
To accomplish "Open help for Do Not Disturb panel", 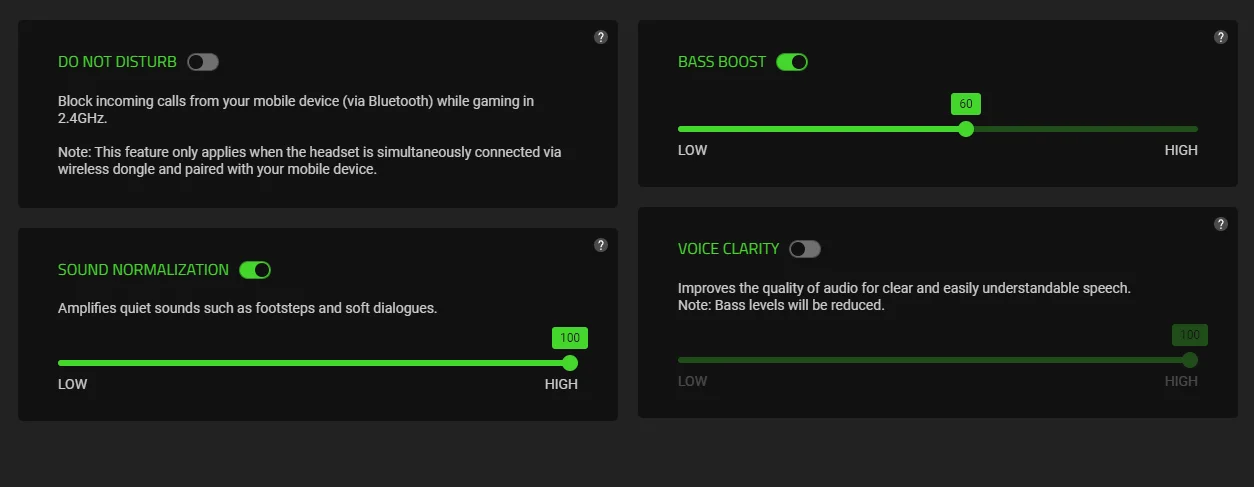I will (x=601, y=37).
